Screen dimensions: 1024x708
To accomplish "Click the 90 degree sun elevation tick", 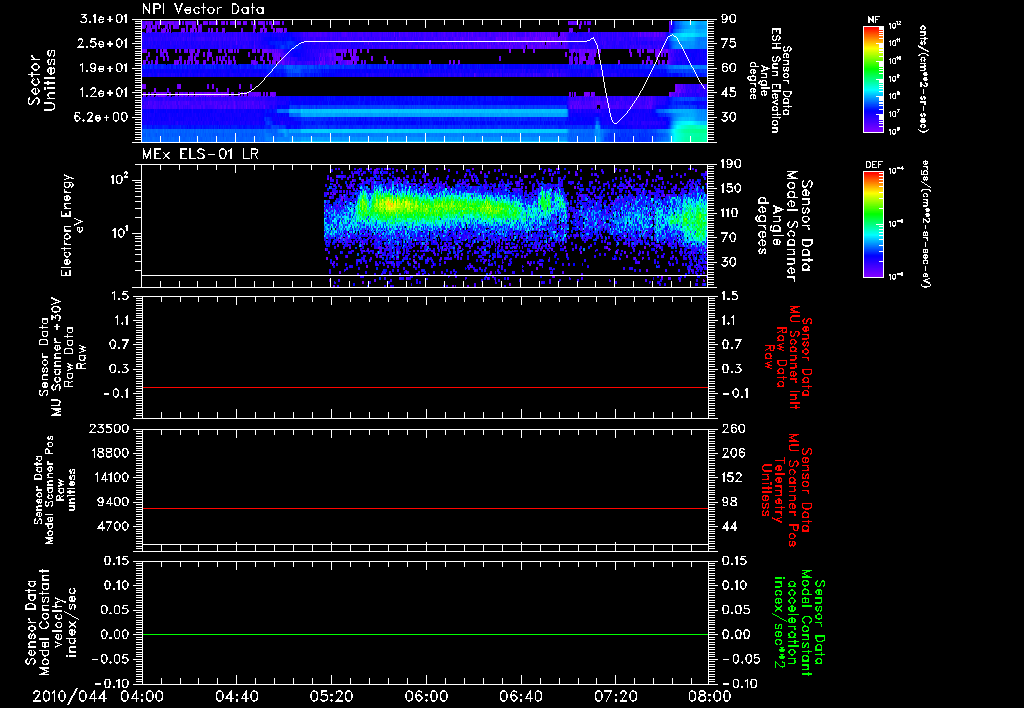I will (x=728, y=19).
